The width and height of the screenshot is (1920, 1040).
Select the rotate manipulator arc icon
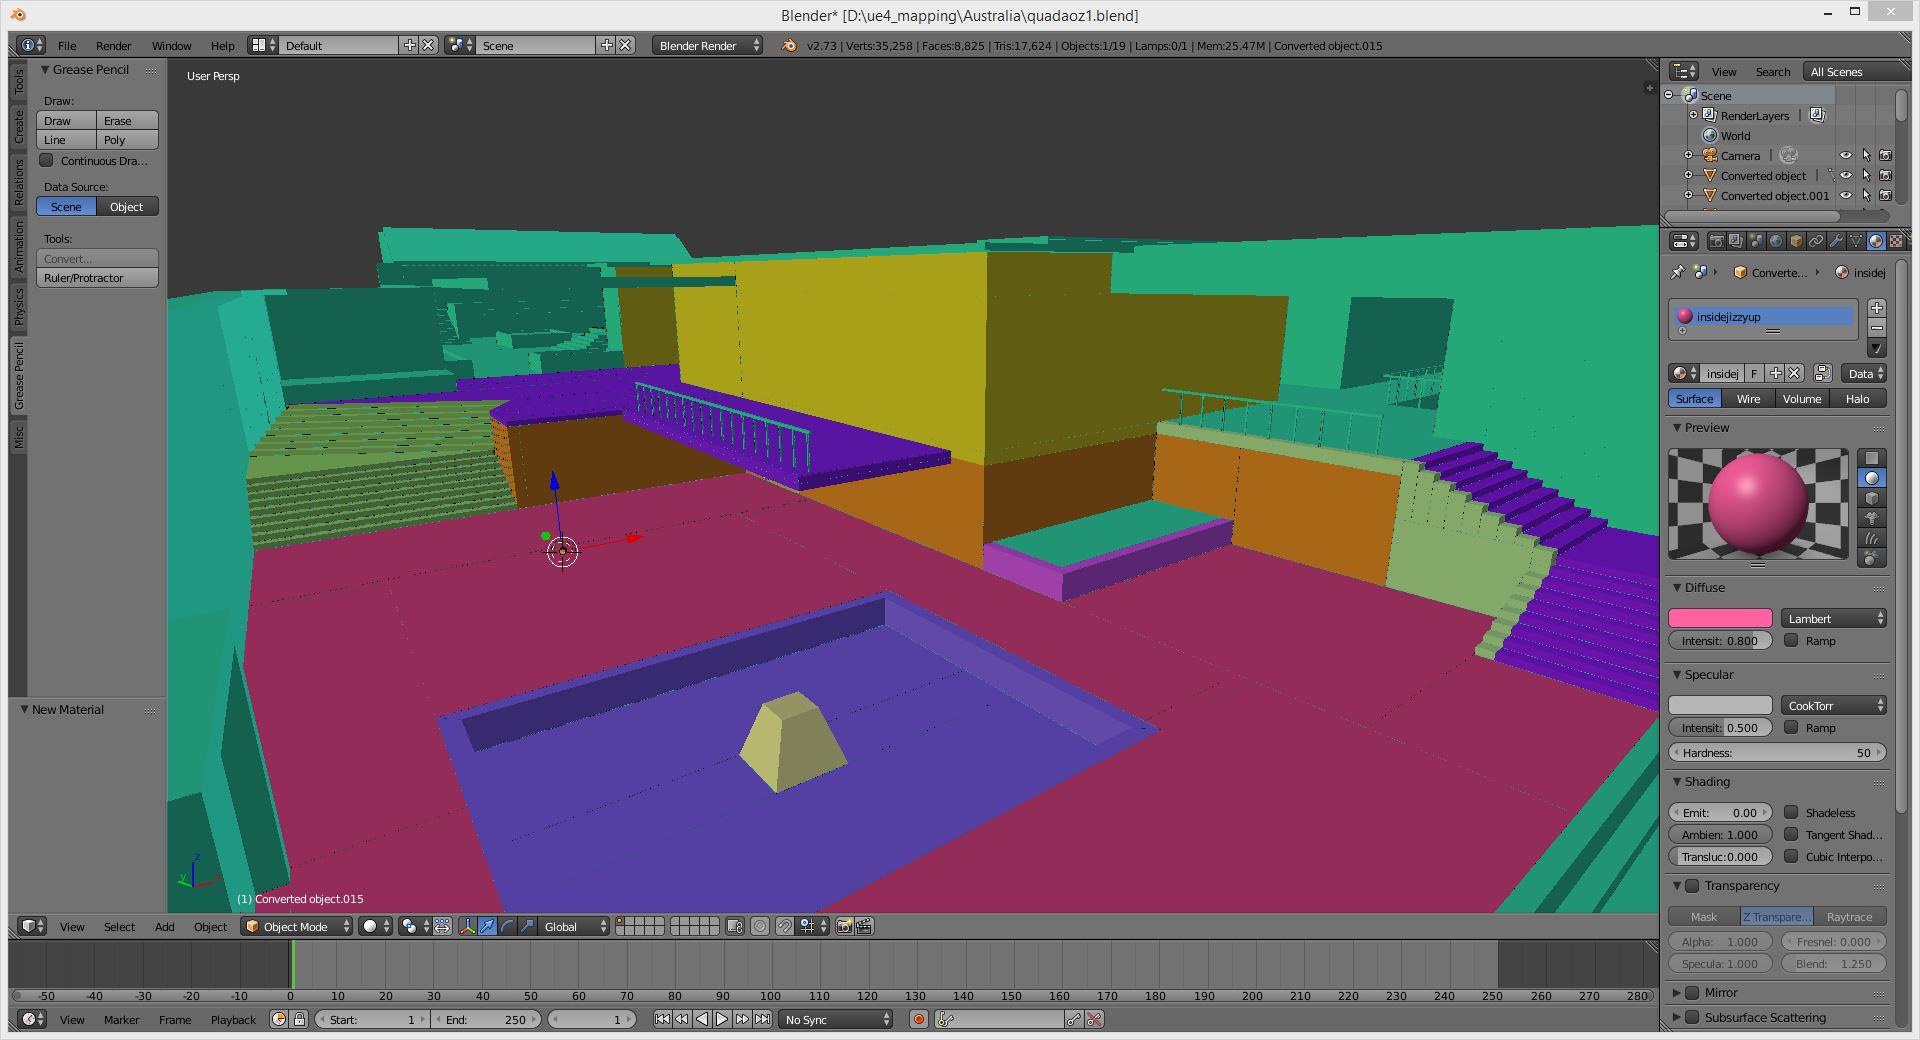[x=507, y=926]
